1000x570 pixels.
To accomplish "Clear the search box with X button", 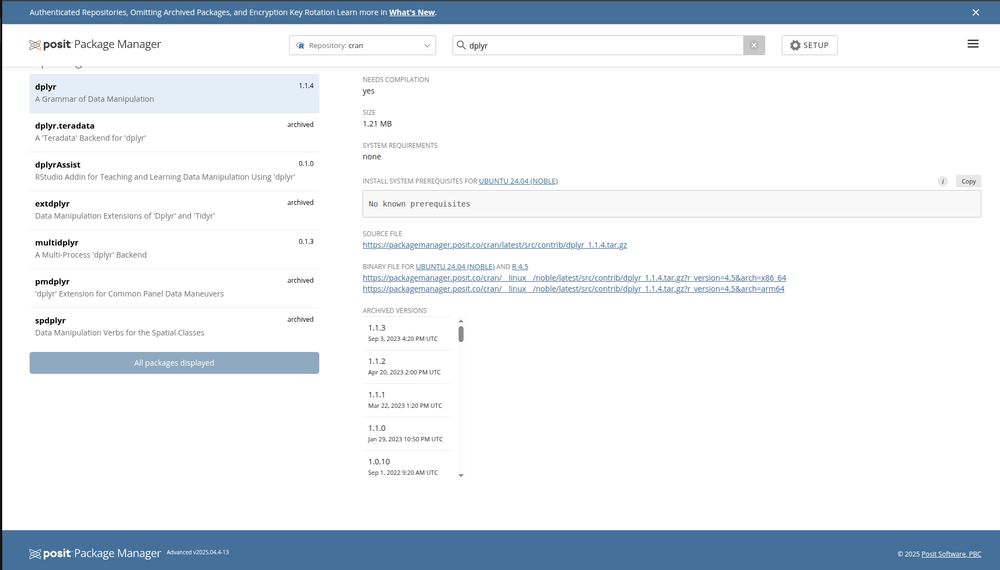I will 754,45.
